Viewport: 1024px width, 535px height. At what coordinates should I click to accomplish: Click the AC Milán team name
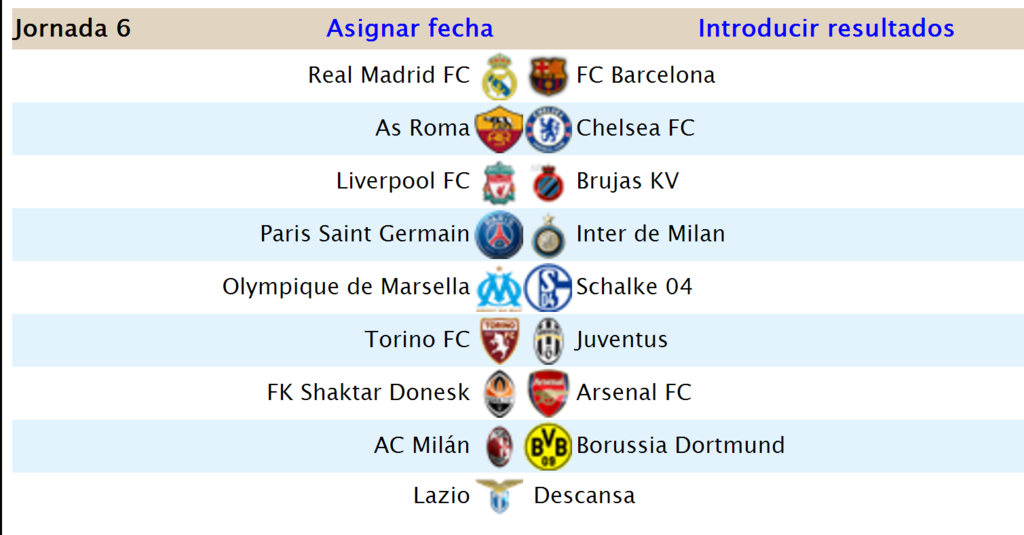(422, 446)
